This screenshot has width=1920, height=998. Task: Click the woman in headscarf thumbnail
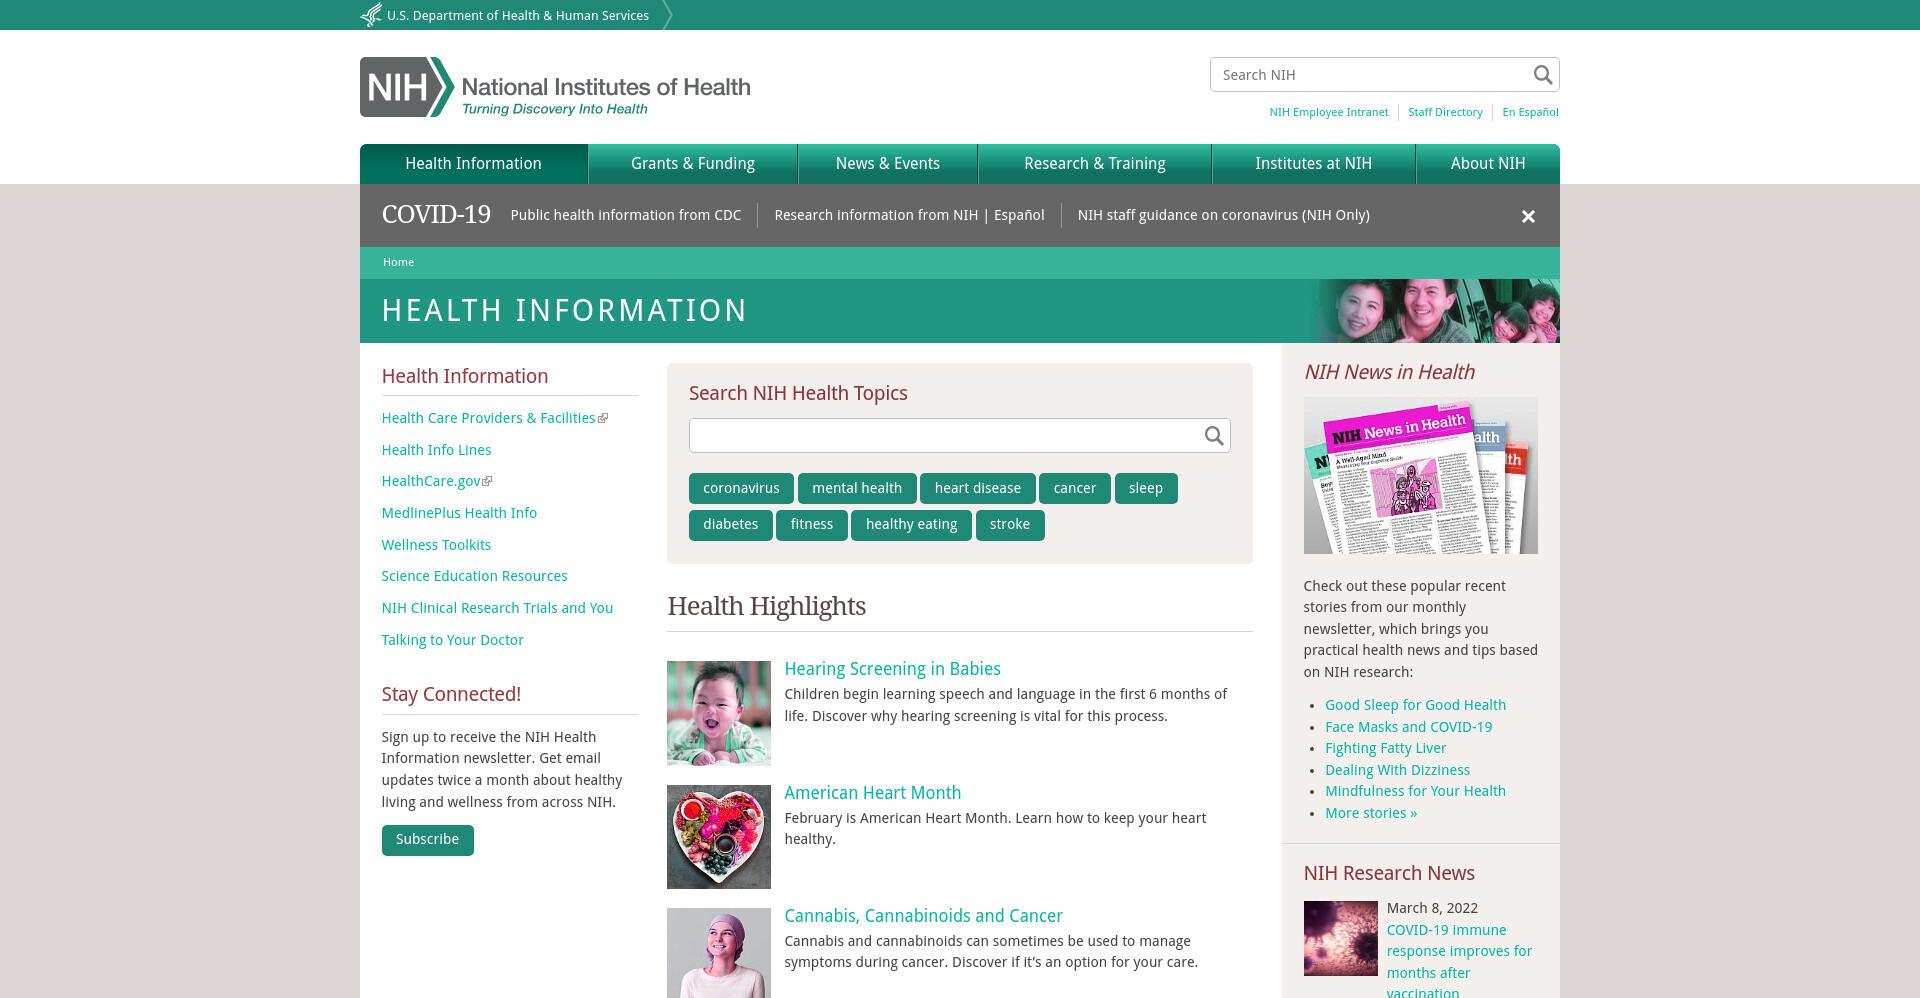719,953
